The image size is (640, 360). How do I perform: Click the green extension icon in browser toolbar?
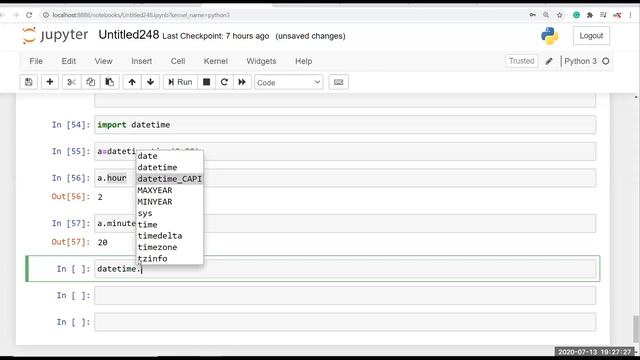point(576,15)
